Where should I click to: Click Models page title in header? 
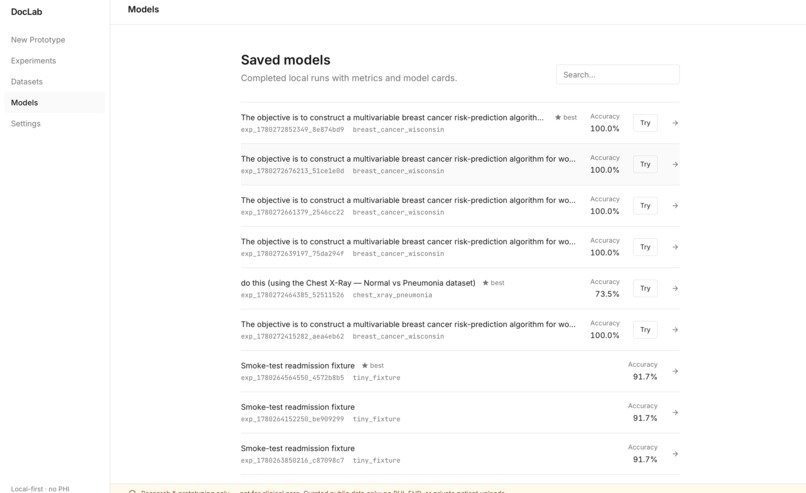tap(143, 9)
